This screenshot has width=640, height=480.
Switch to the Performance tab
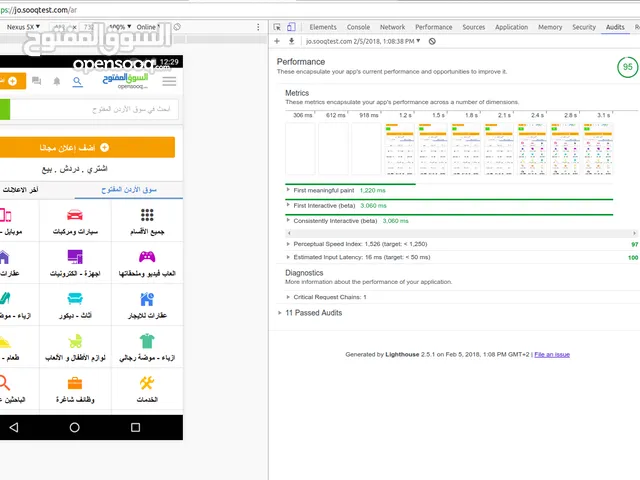click(x=433, y=27)
